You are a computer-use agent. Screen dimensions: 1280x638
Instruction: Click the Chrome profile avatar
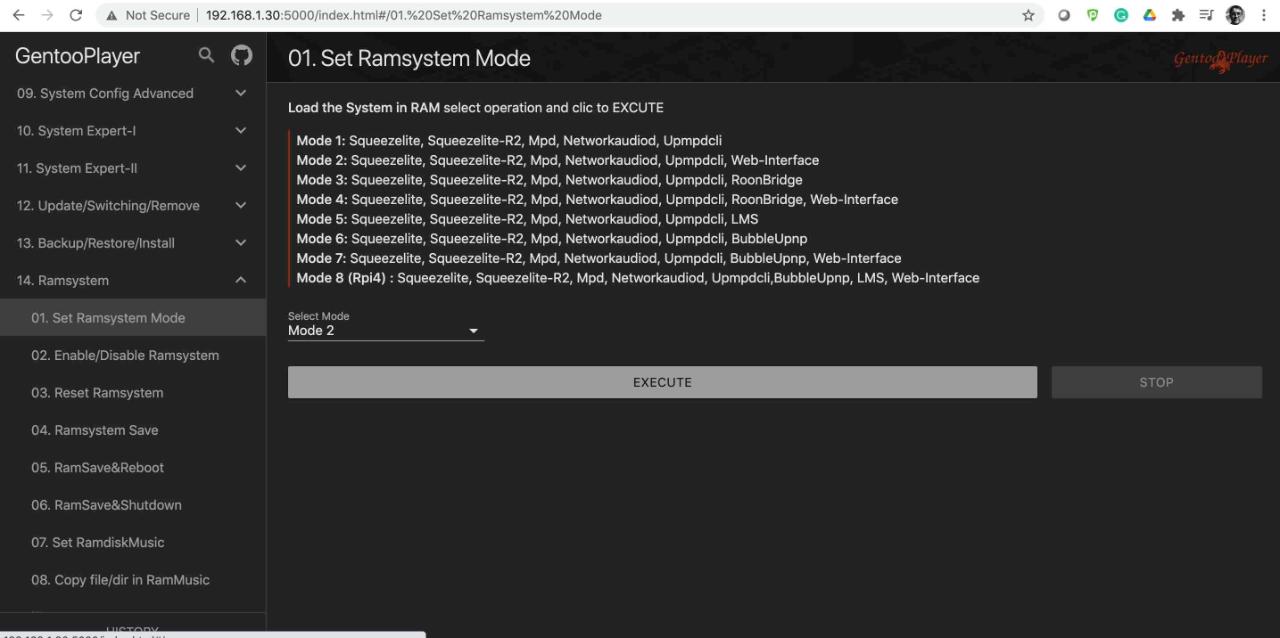(1235, 15)
